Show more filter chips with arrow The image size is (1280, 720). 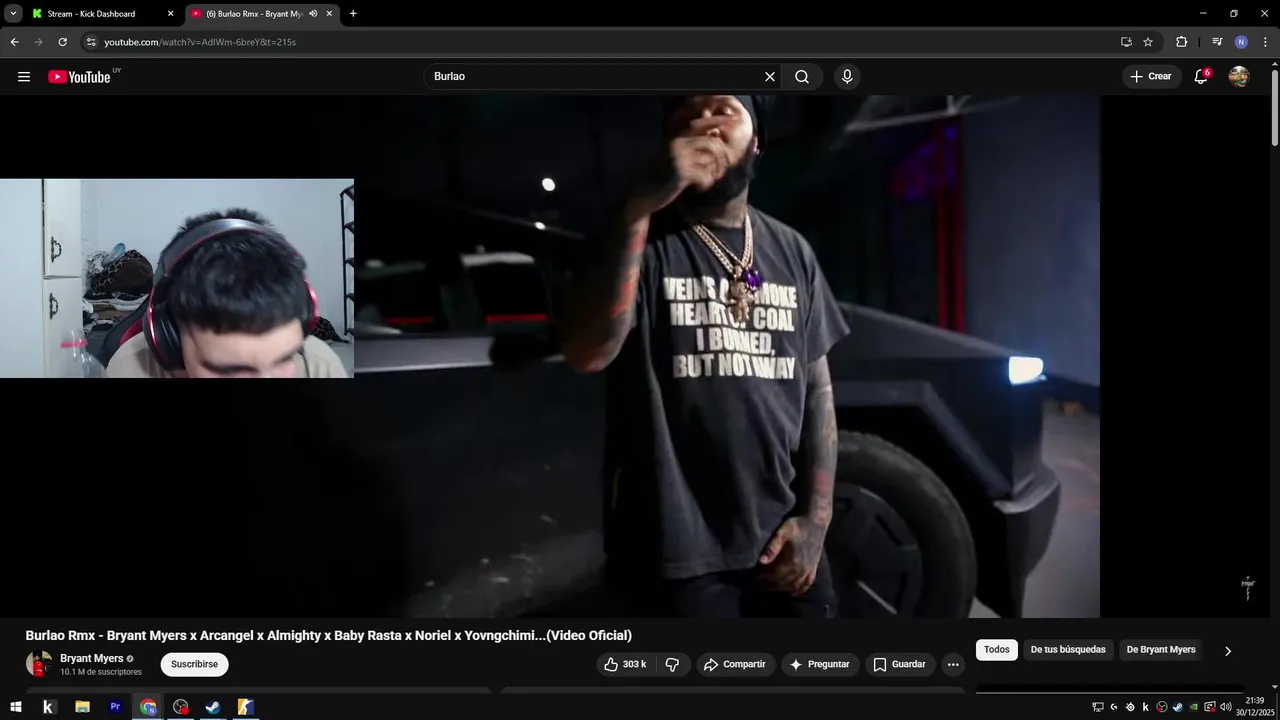(1228, 650)
